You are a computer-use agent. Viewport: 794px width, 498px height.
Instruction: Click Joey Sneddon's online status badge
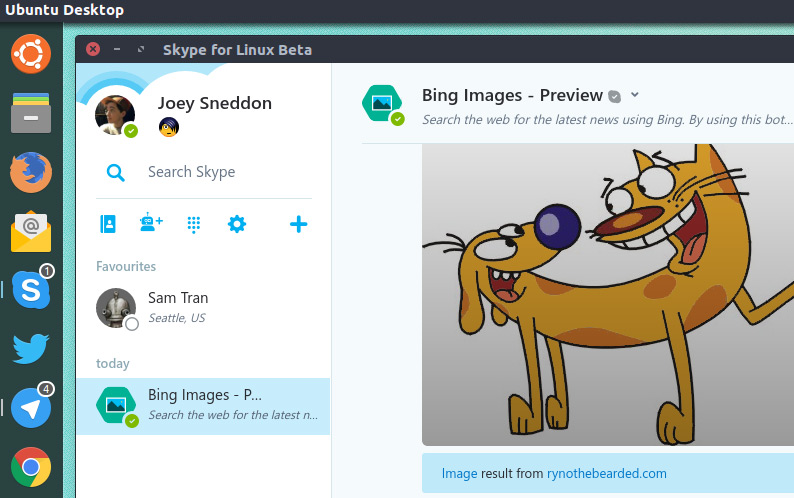tap(131, 131)
